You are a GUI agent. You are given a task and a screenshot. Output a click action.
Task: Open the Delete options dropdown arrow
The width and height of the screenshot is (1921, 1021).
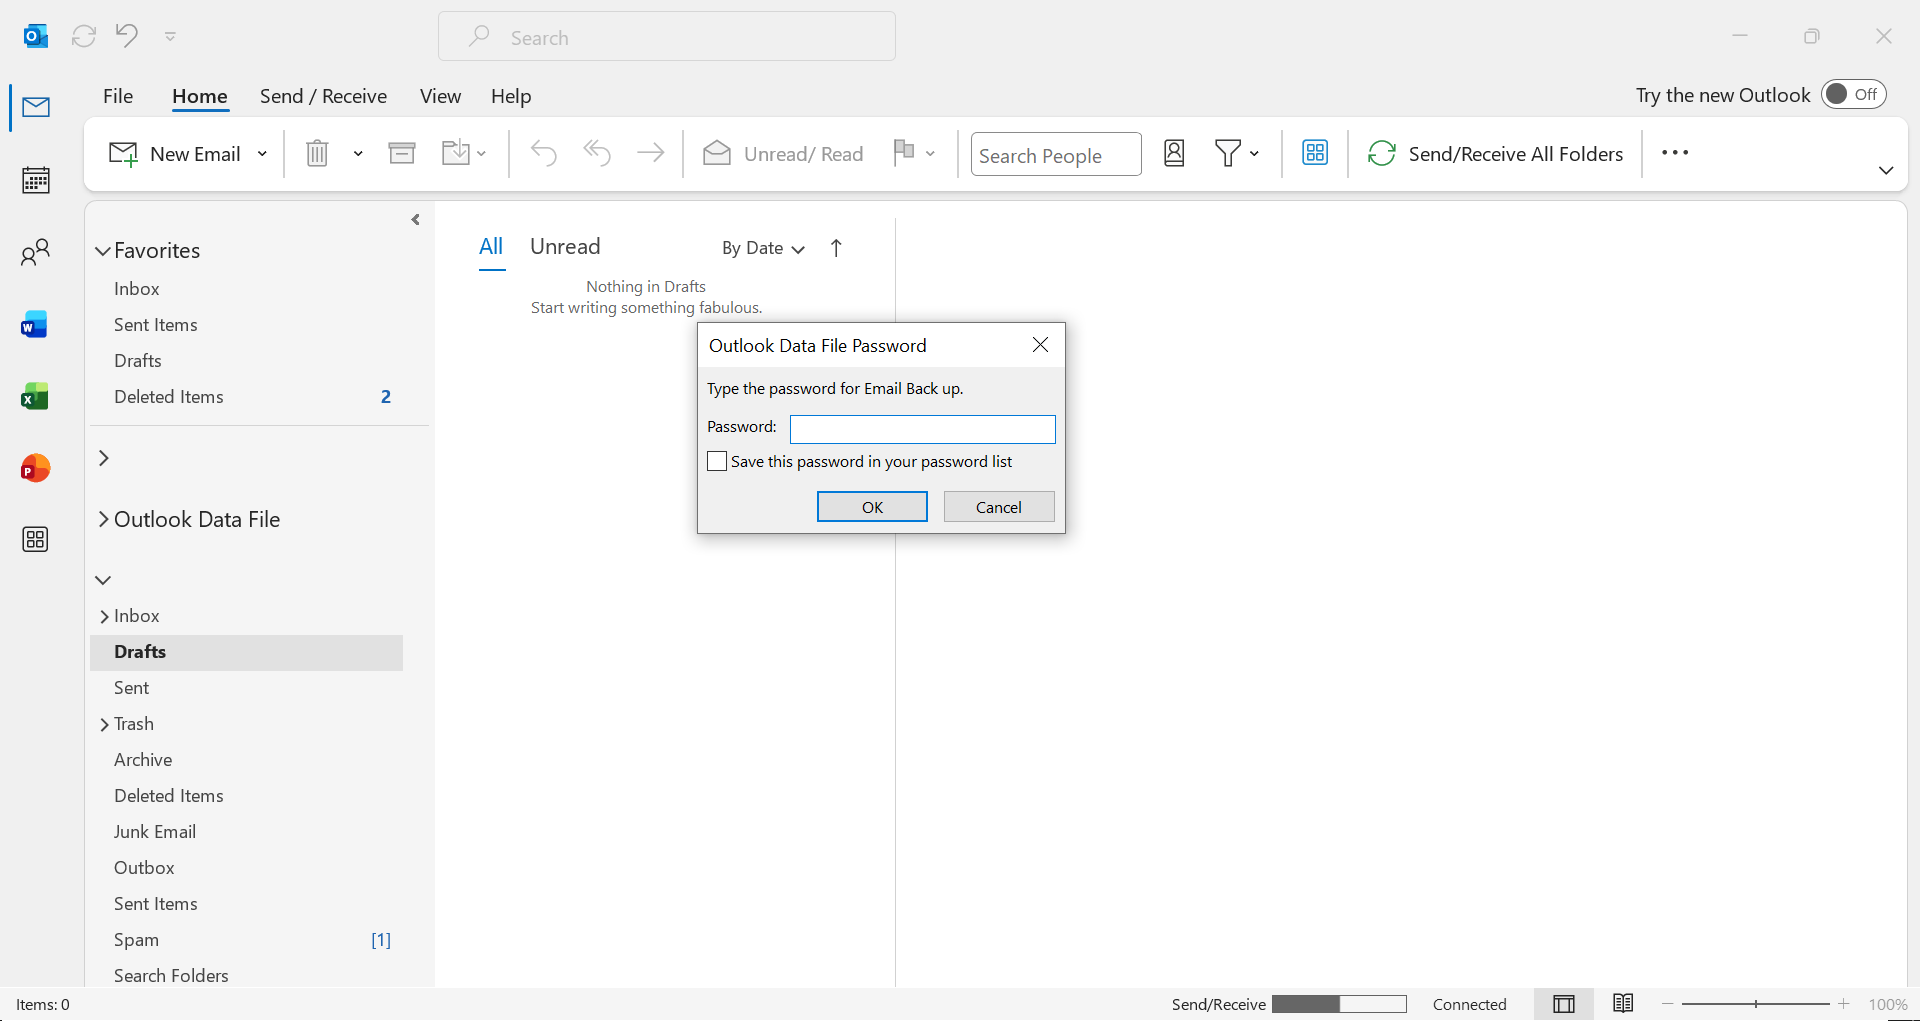pos(358,154)
